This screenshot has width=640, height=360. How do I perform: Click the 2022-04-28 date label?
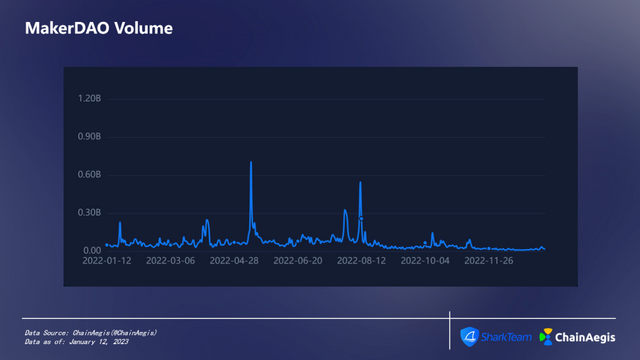coord(234,261)
